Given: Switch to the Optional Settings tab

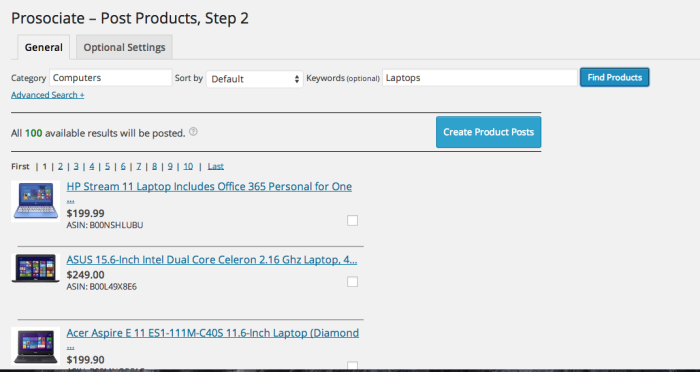Looking at the screenshot, I should coord(124,47).
